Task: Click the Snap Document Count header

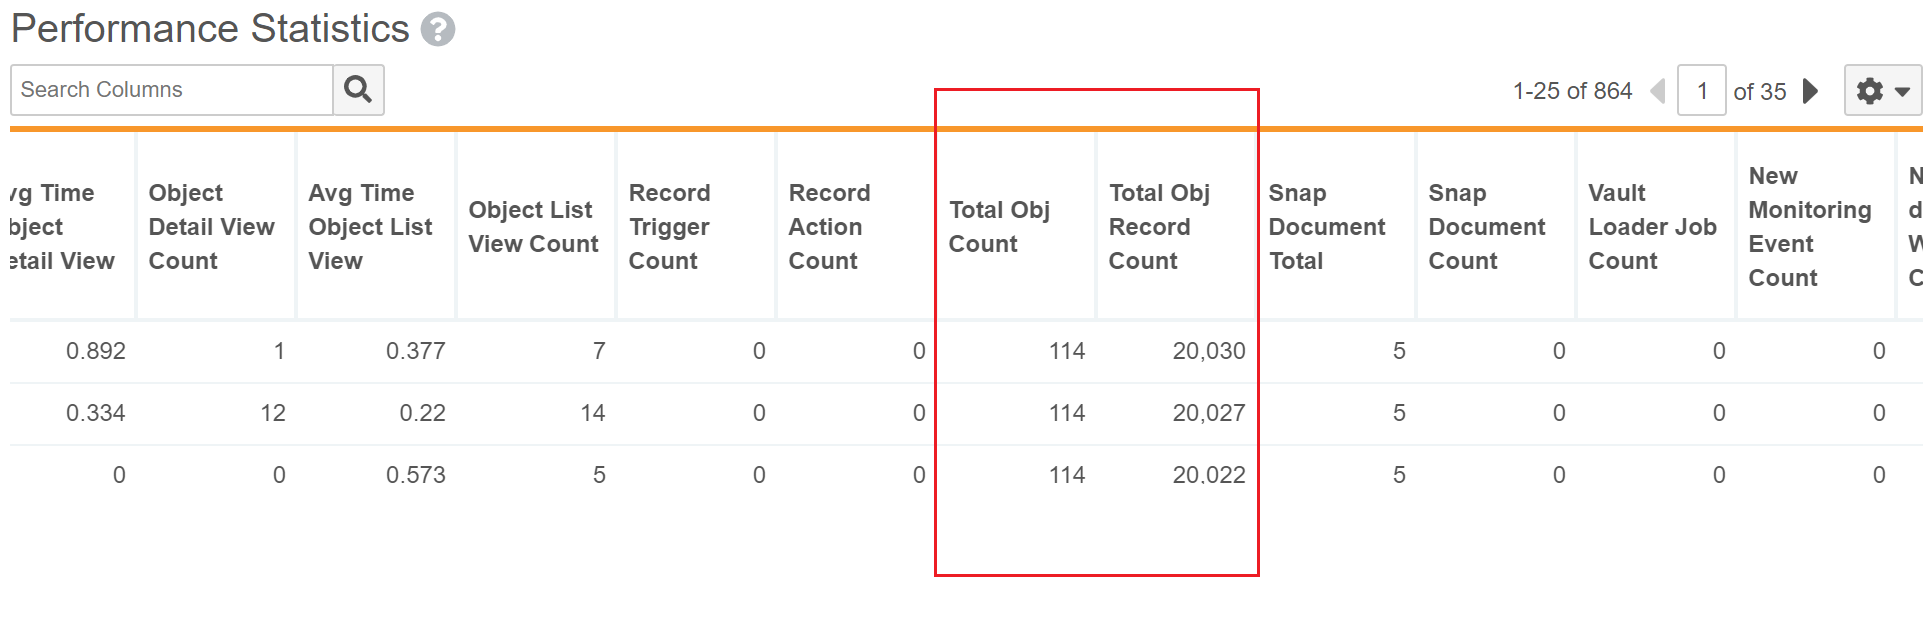Action: pos(1486,227)
